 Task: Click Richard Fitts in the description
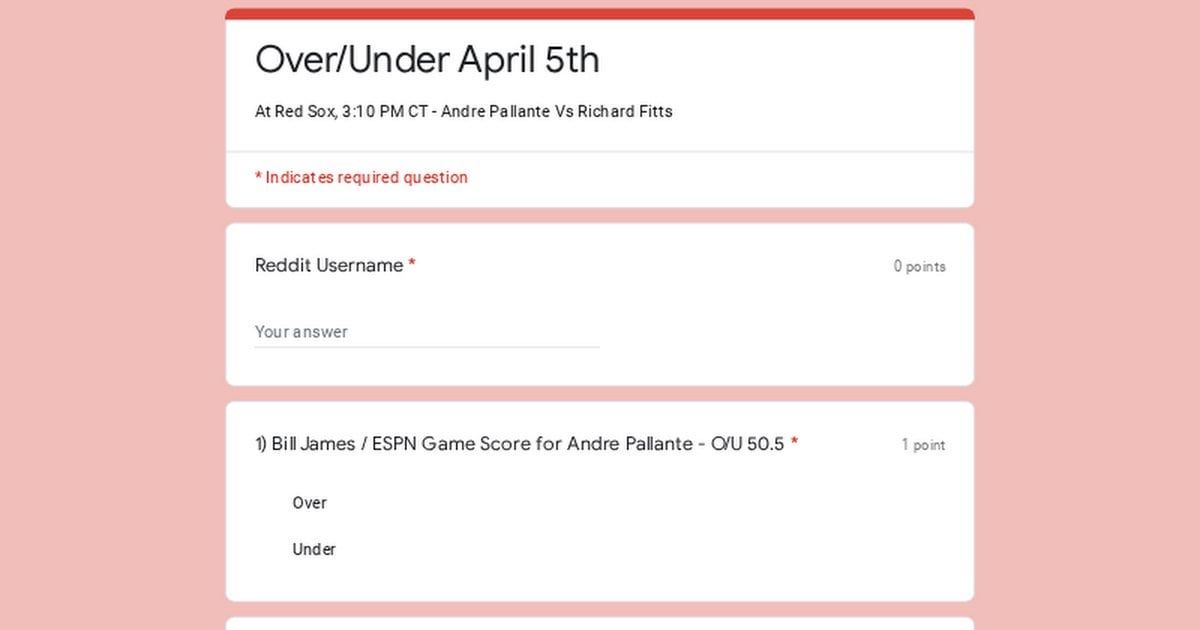coord(624,112)
